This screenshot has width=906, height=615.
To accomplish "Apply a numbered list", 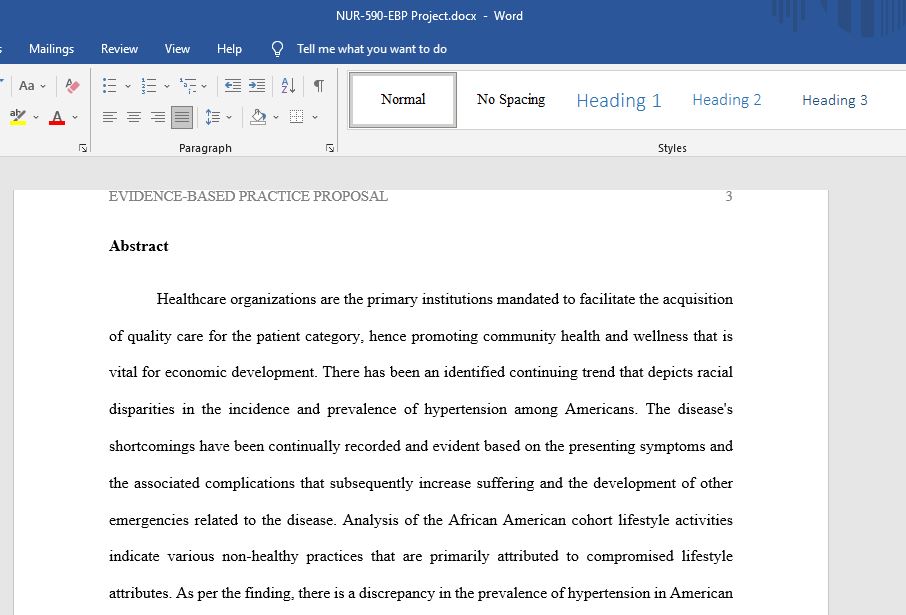I will coord(148,86).
